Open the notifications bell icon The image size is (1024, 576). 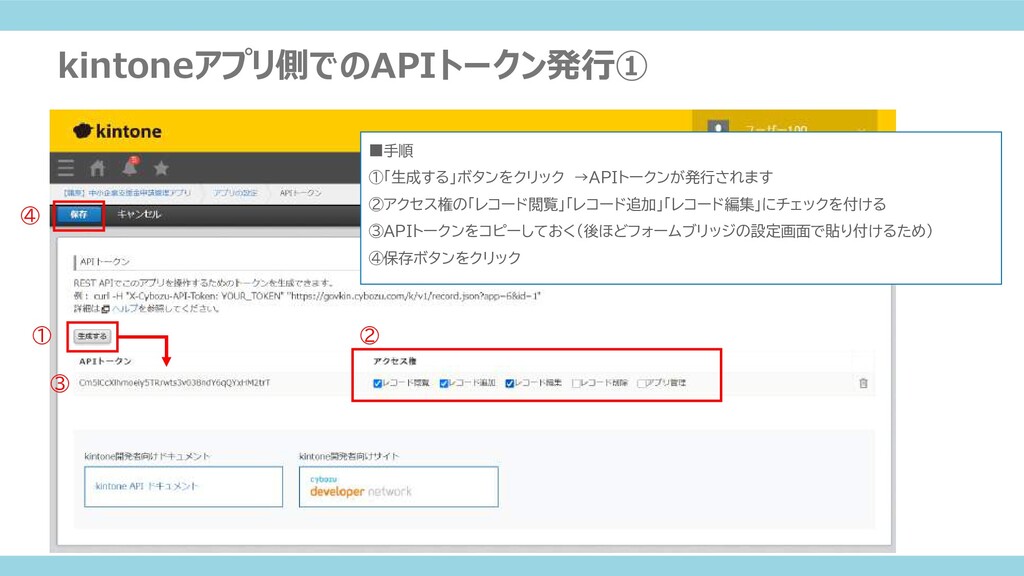[130, 168]
